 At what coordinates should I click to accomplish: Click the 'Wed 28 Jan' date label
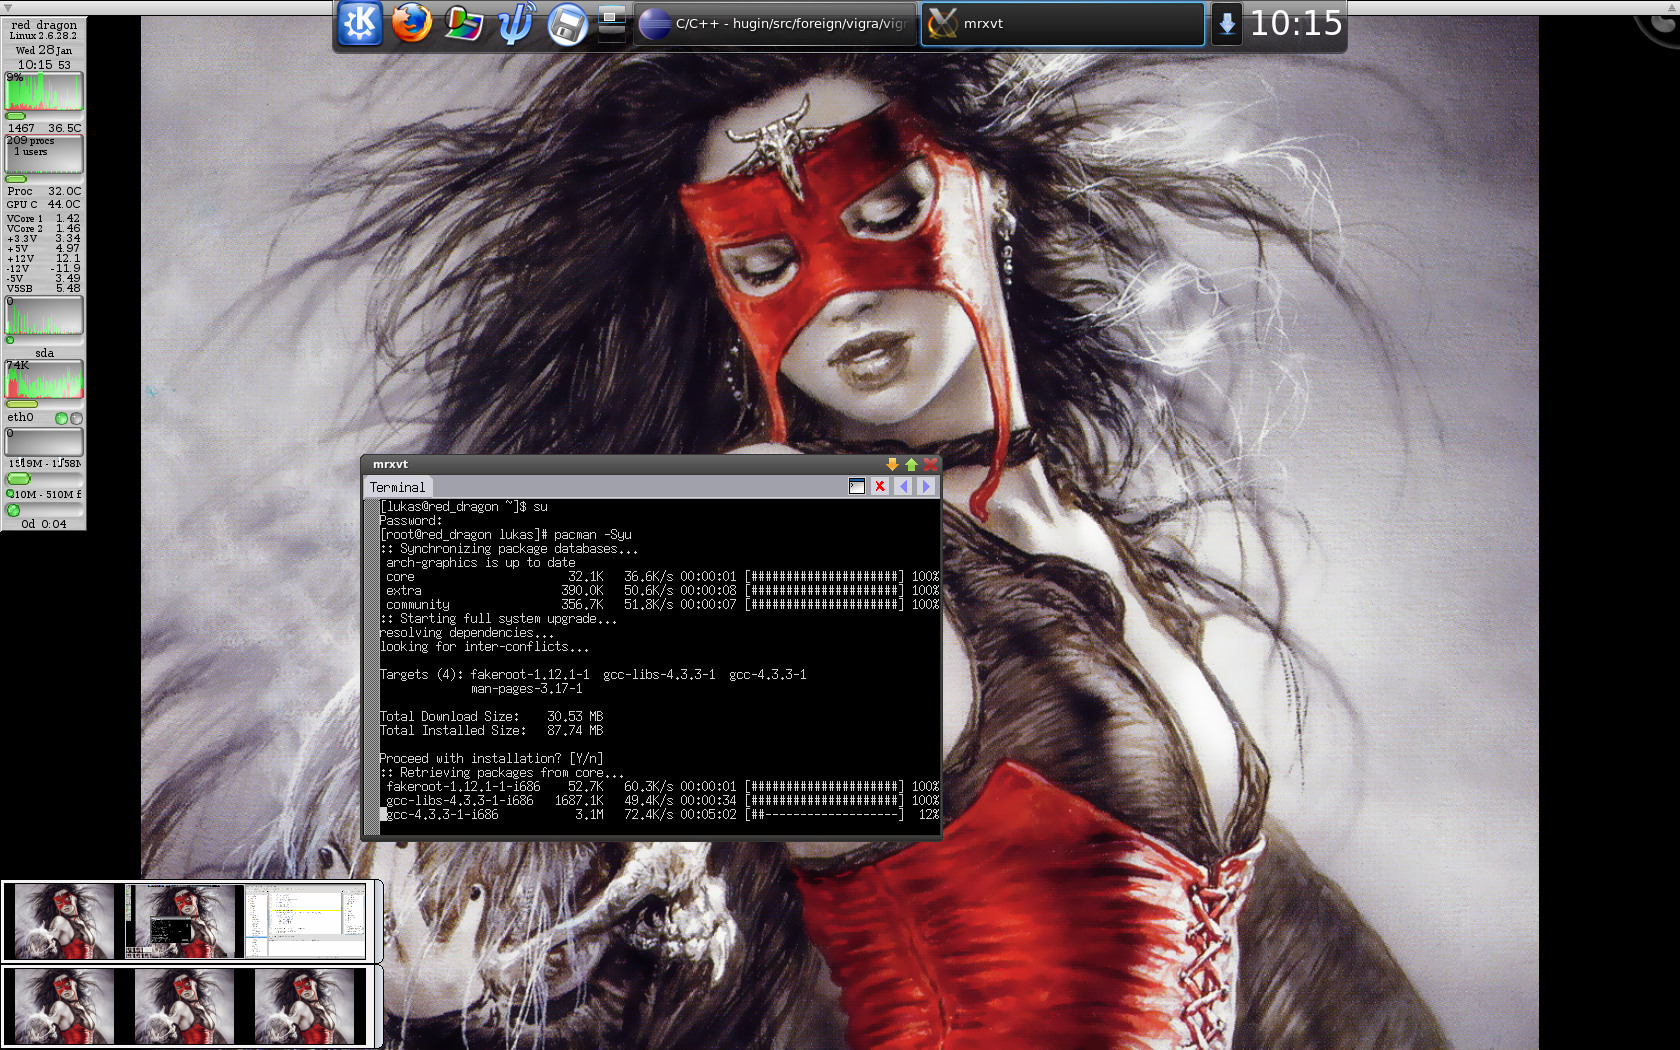tap(44, 50)
